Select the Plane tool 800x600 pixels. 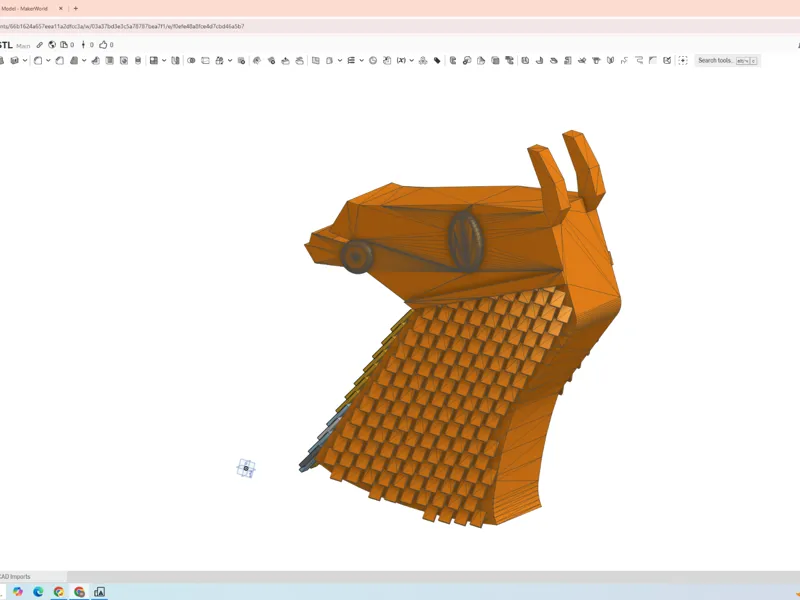point(351,60)
